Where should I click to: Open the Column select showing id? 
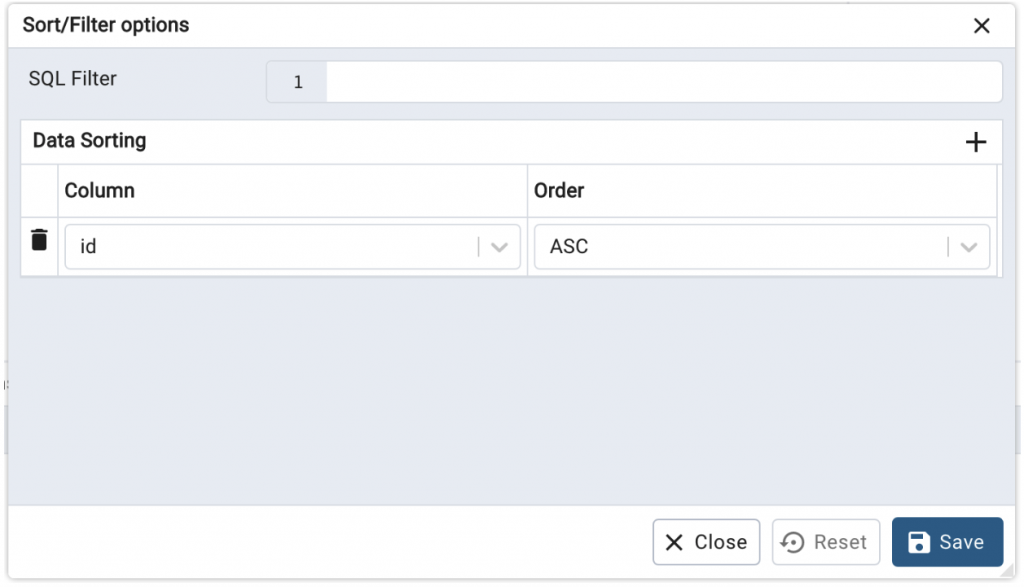click(270, 246)
